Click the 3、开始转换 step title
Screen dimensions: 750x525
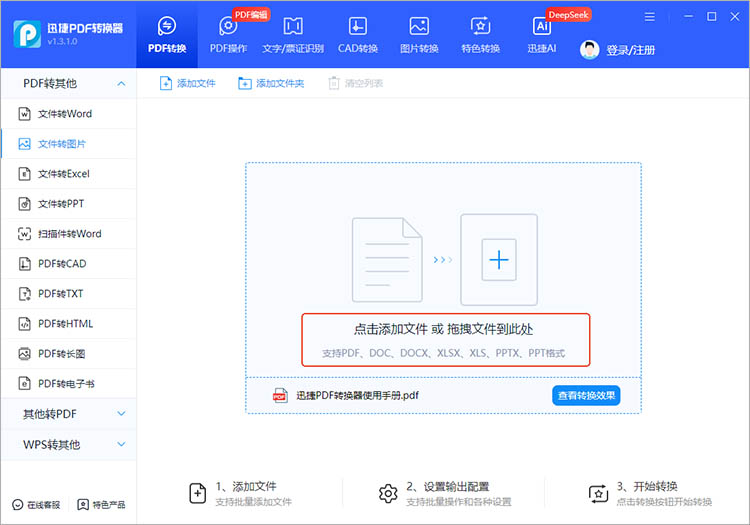647,487
